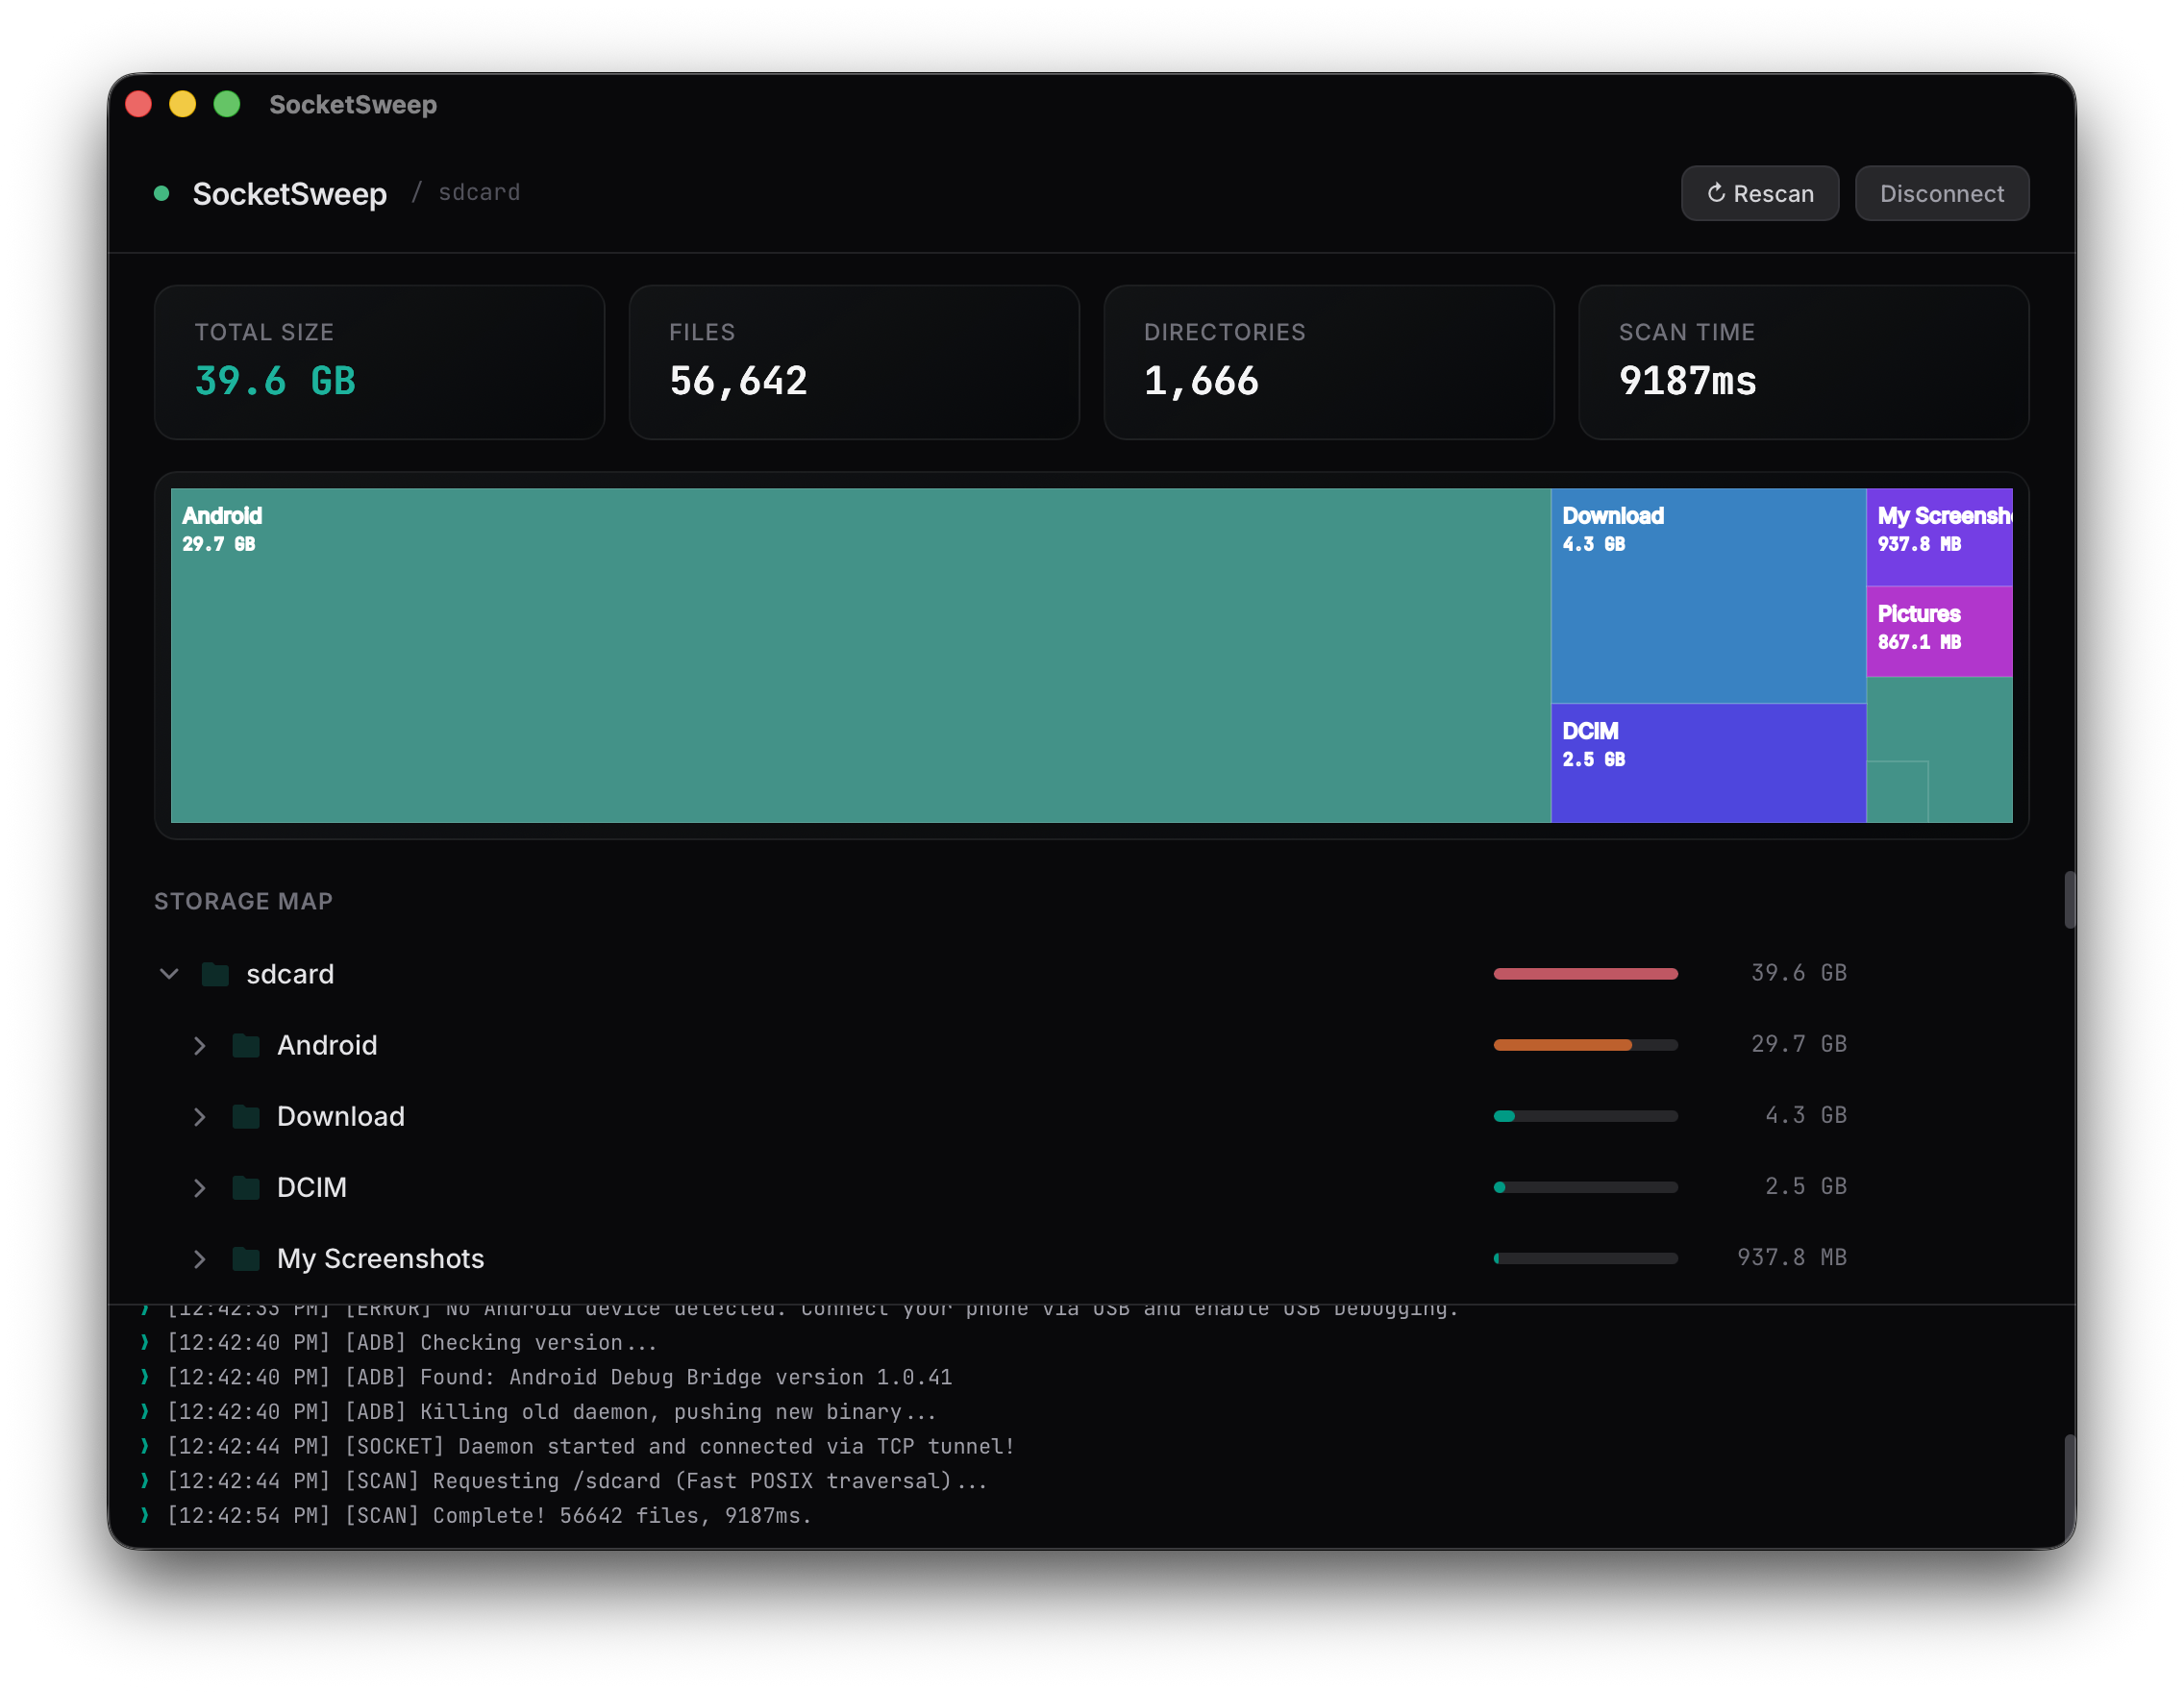Image resolution: width=2184 pixels, height=1692 pixels.
Task: Expand the My Screenshots folder chevron
Action: pos(199,1258)
